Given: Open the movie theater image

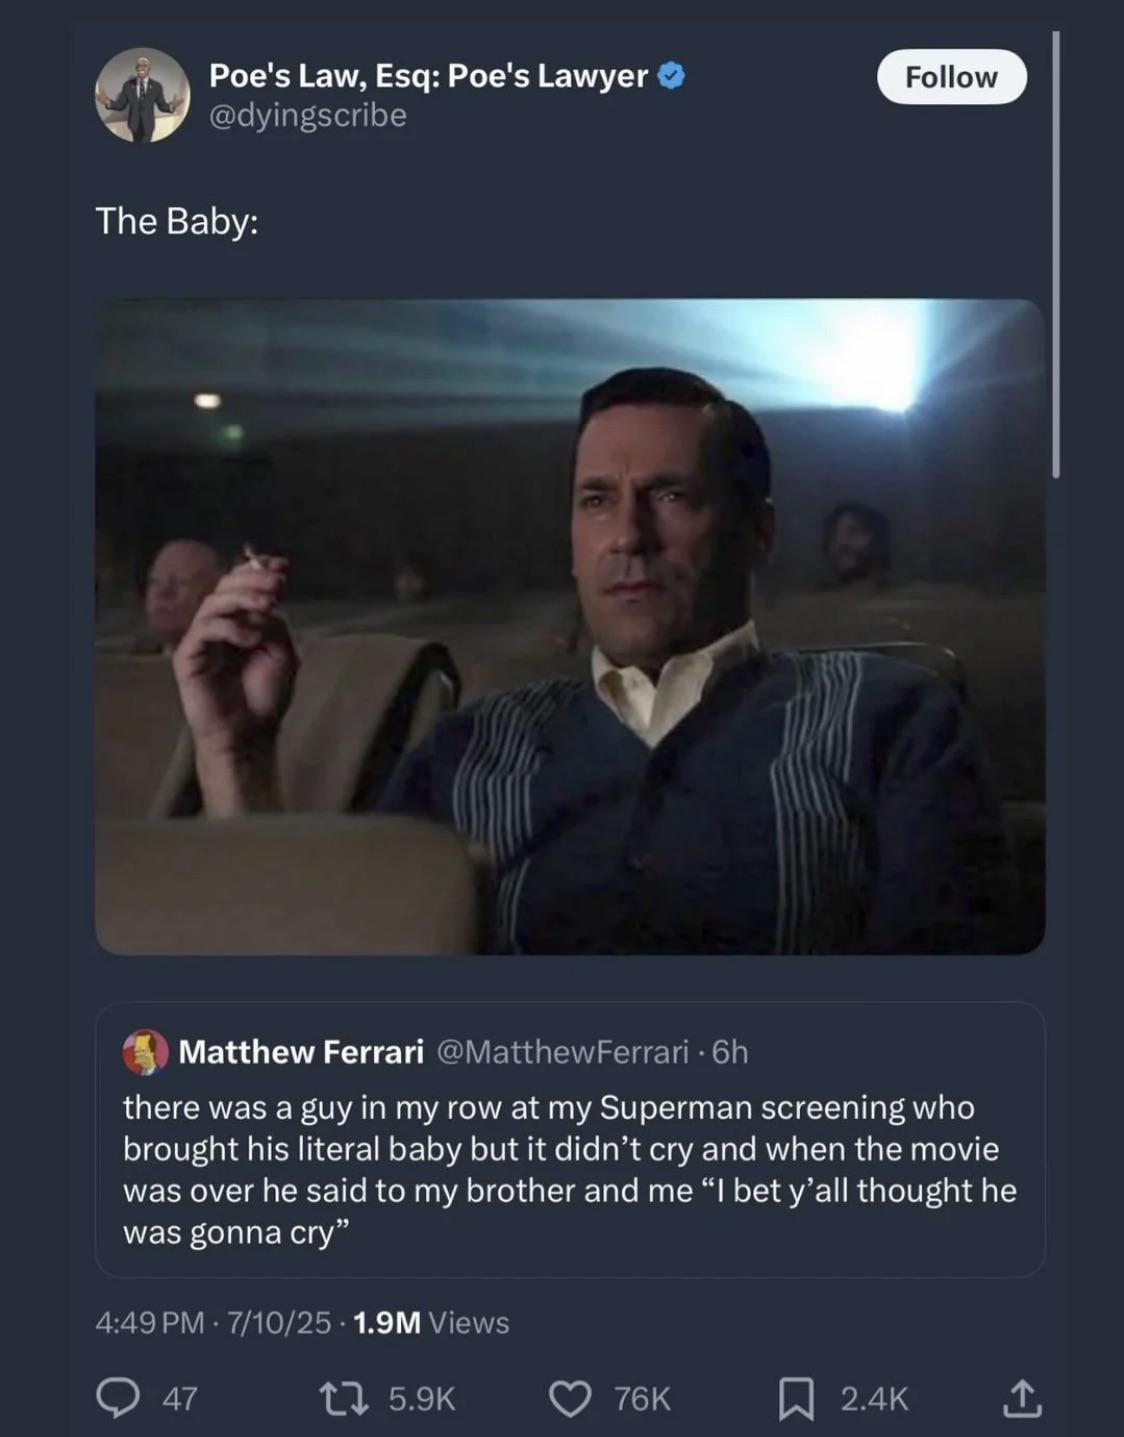Looking at the screenshot, I should pos(570,626).
